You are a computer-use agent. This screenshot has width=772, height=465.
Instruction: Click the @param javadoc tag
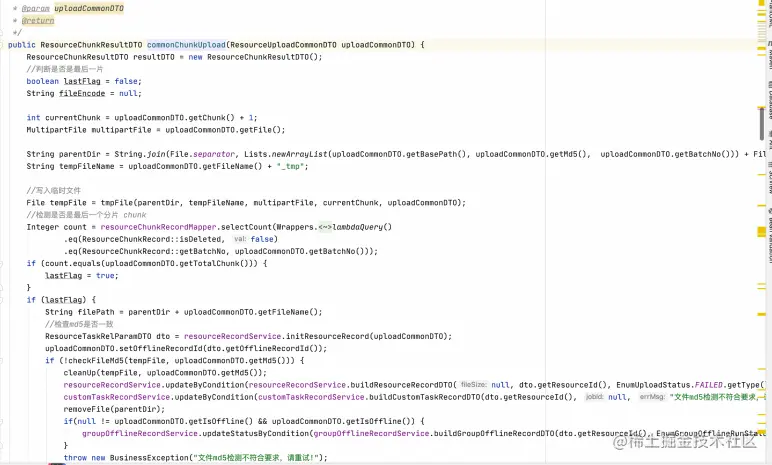coord(35,8)
